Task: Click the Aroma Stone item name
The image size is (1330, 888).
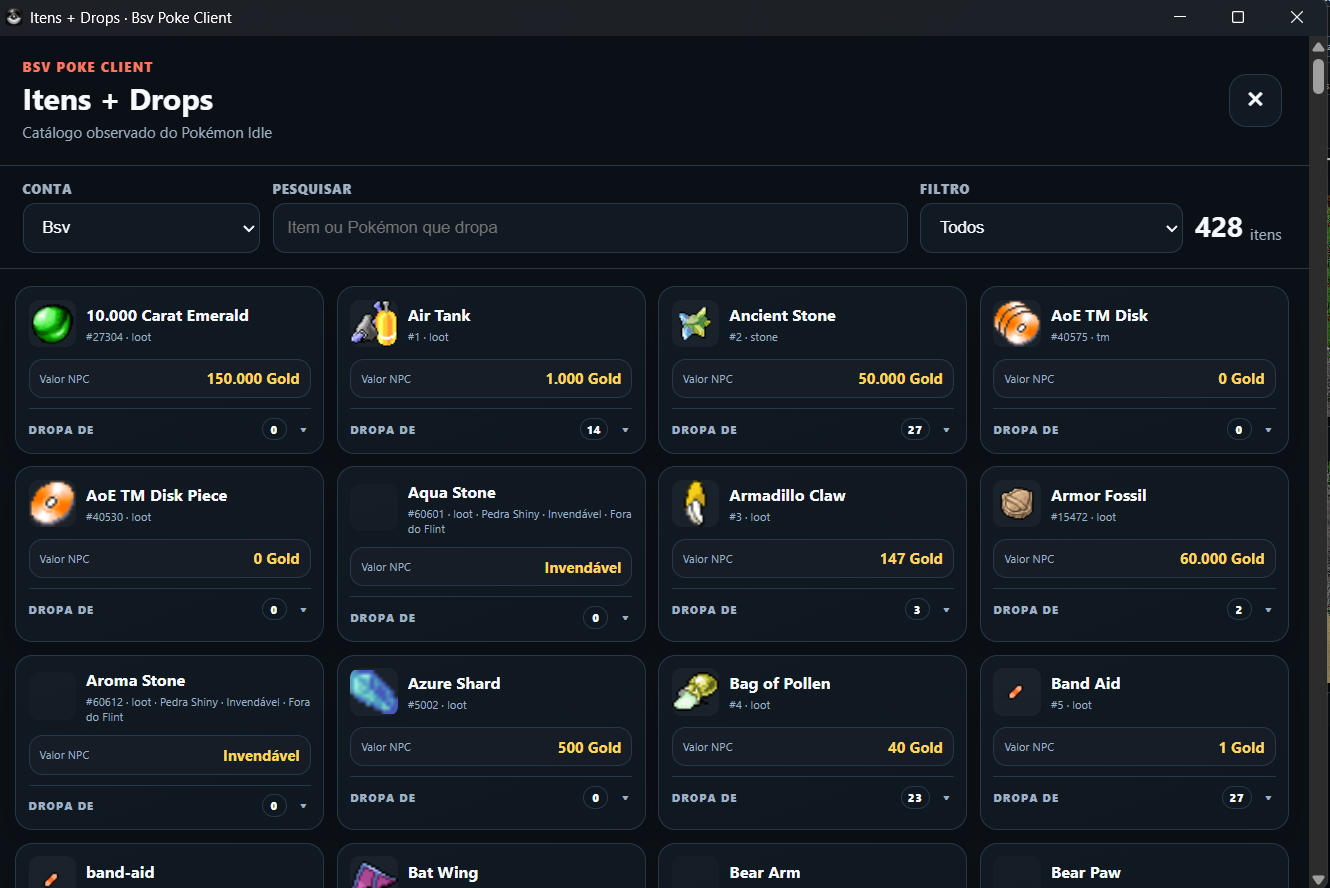Action: pyautogui.click(x=136, y=681)
